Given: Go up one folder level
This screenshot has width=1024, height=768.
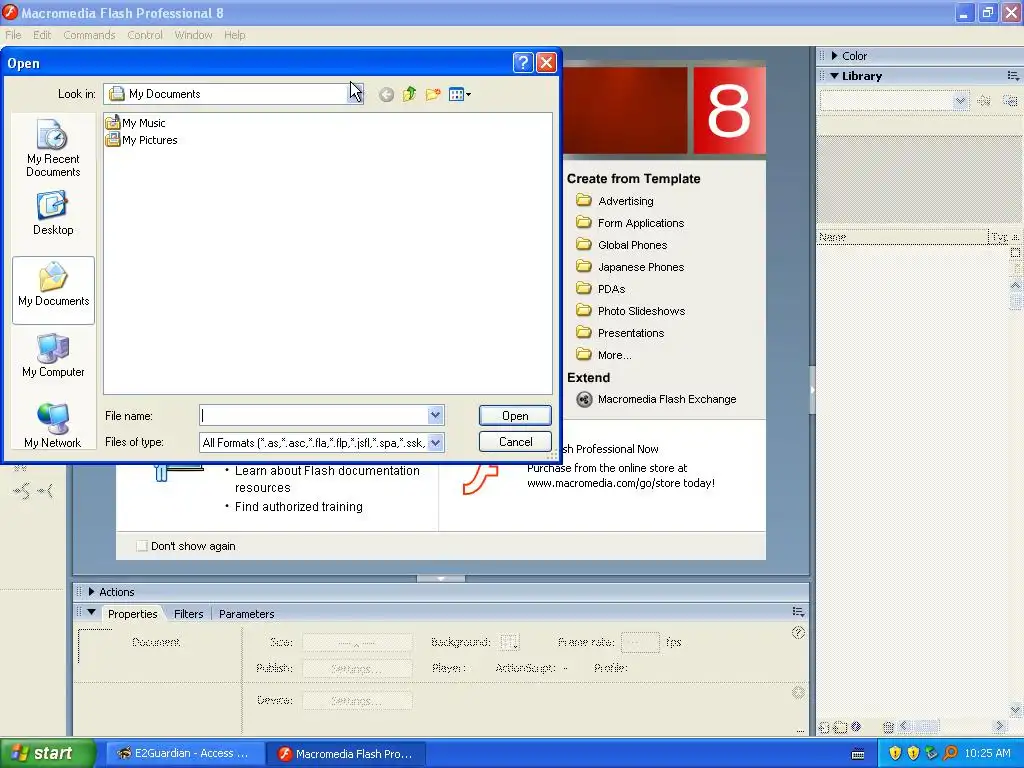Looking at the screenshot, I should tap(409, 95).
